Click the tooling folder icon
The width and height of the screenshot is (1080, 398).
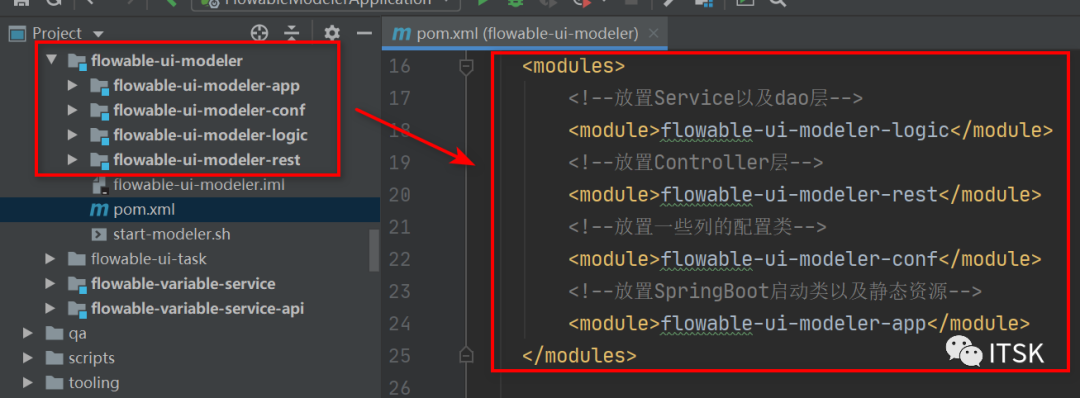[x=54, y=383]
